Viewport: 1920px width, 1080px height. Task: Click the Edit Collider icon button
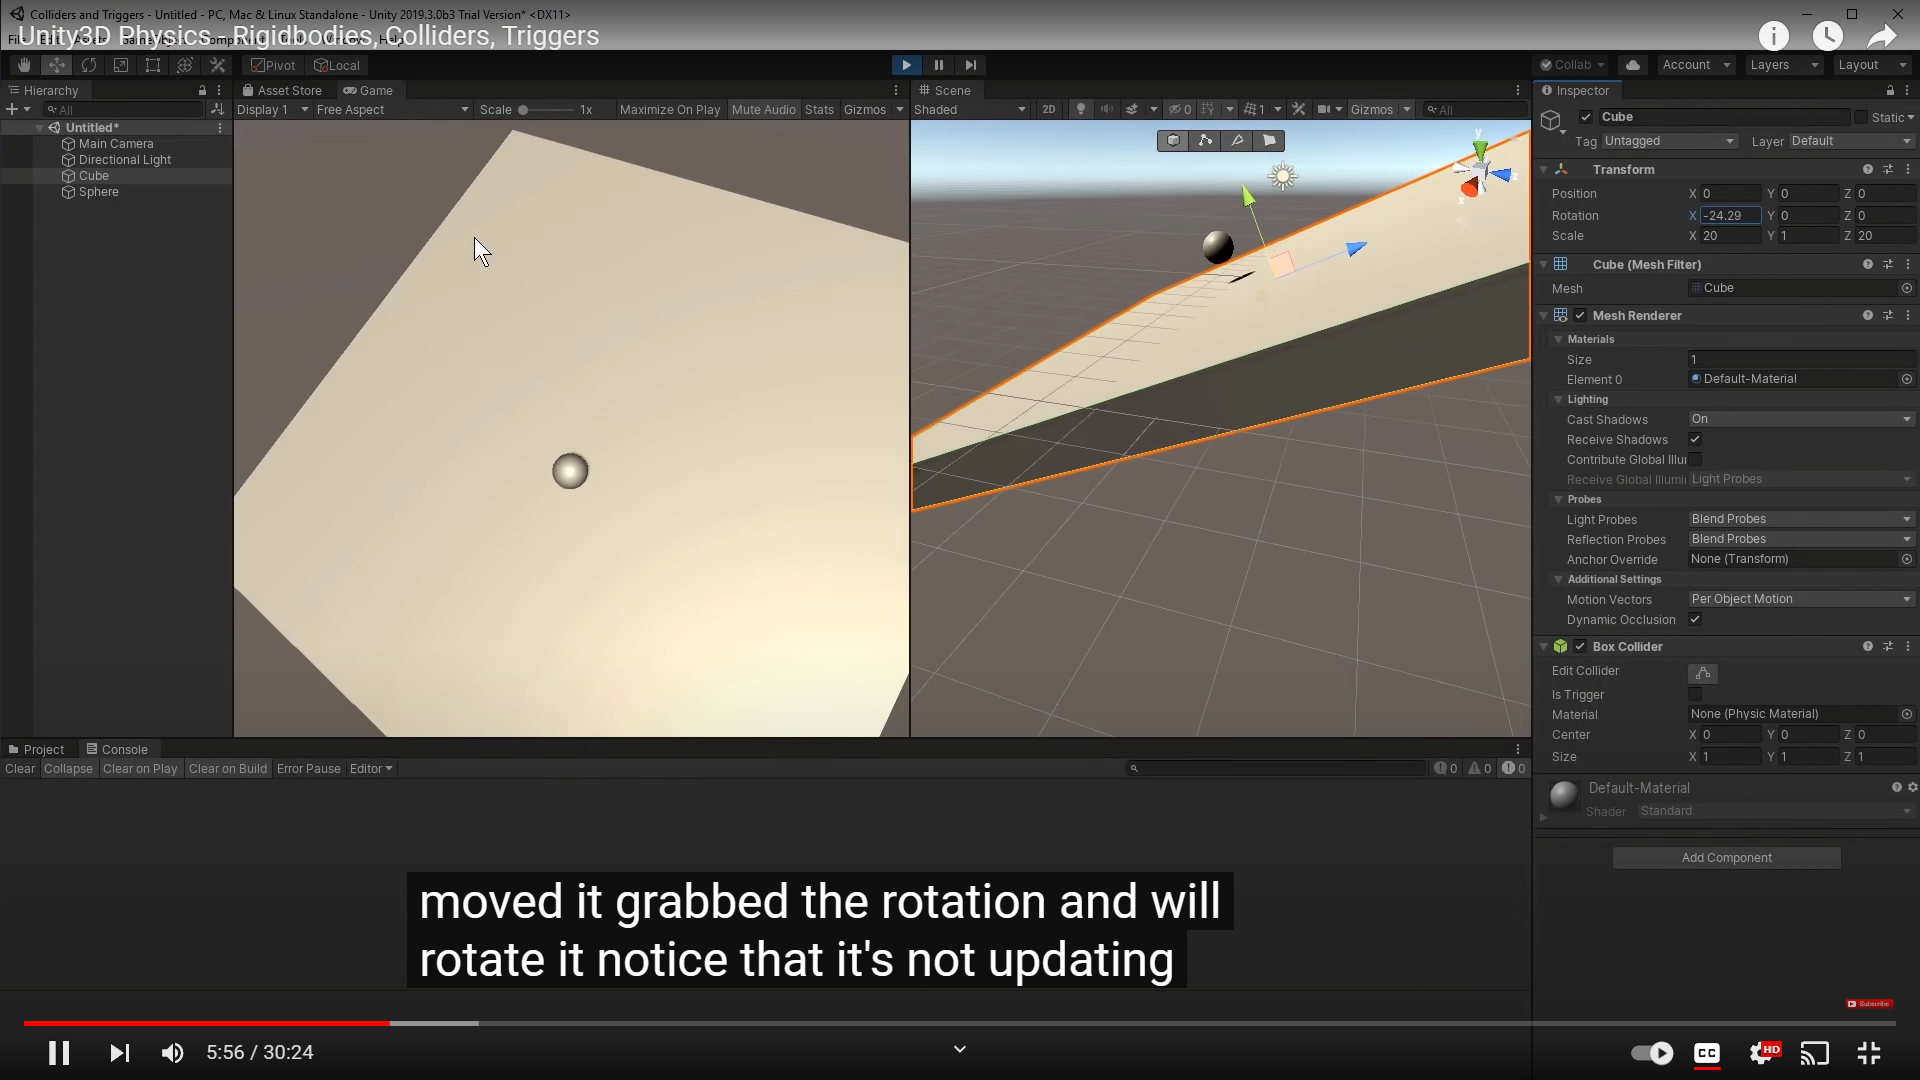[x=1702, y=673]
